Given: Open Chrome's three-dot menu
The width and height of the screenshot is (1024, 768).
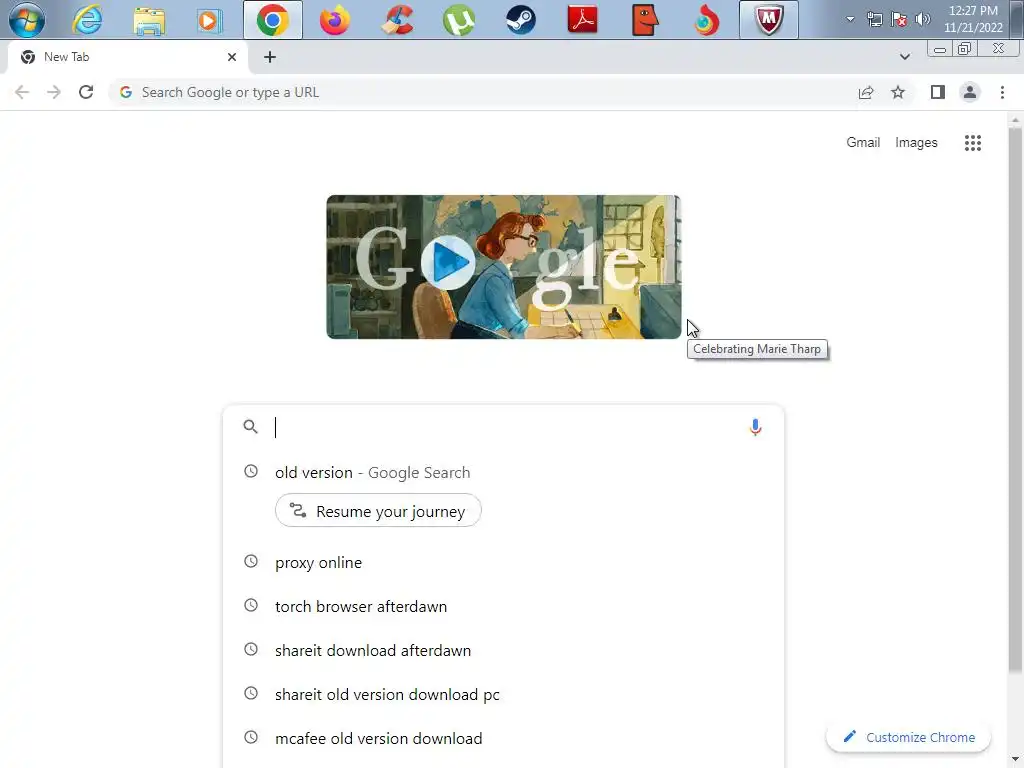Looking at the screenshot, I should click(1002, 92).
